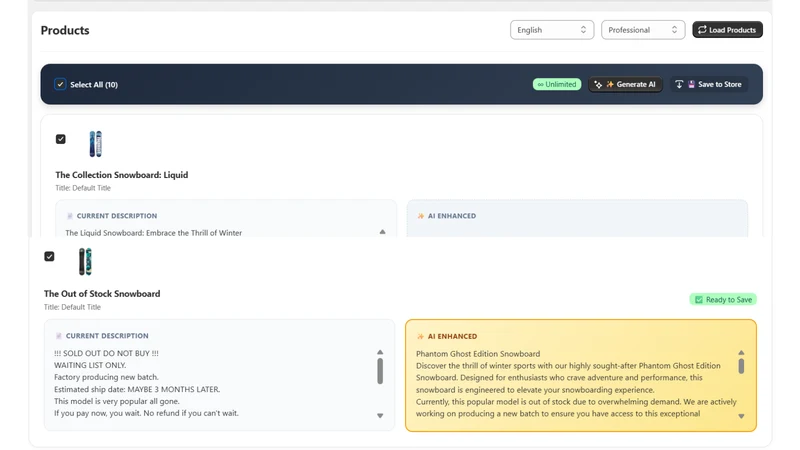Viewport: 800px width, 450px height.
Task: Click the Ready to Save badge
Action: coord(723,299)
